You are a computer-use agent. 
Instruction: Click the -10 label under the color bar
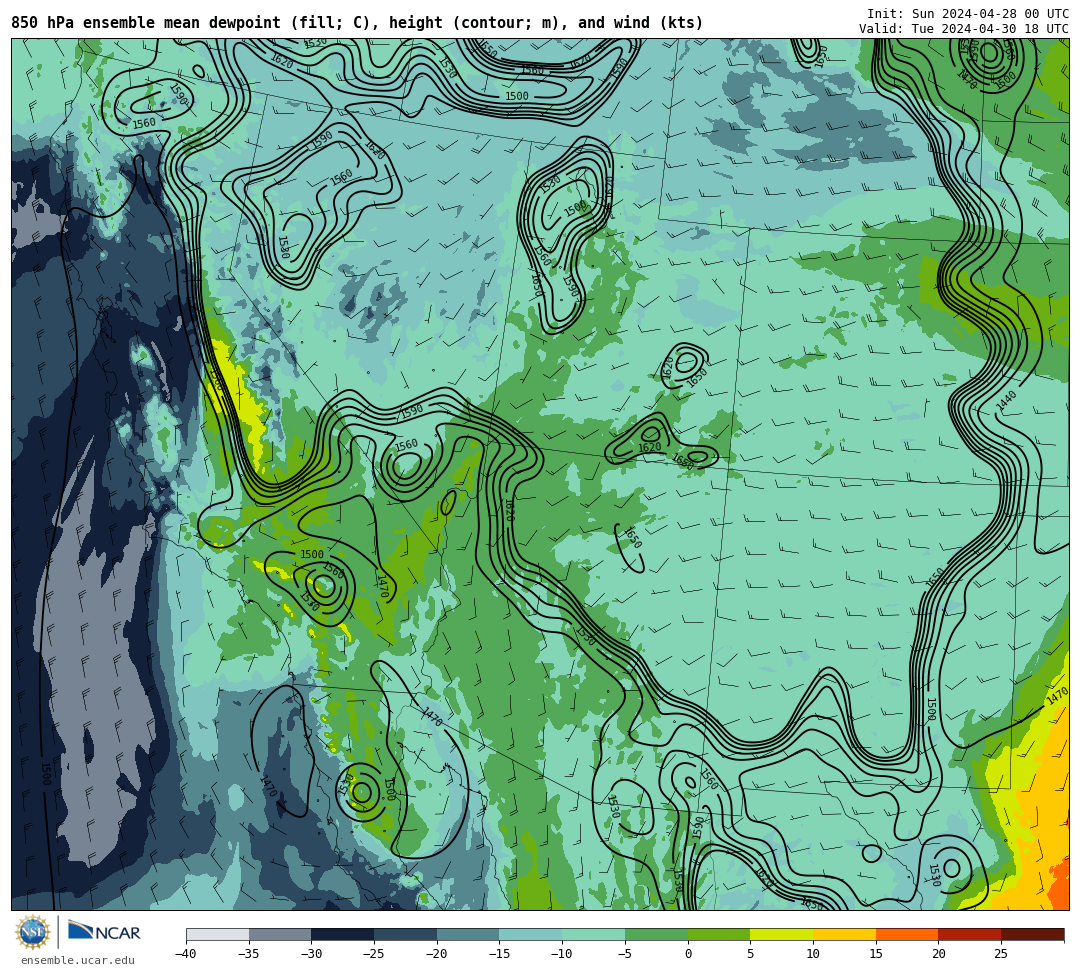[561, 954]
